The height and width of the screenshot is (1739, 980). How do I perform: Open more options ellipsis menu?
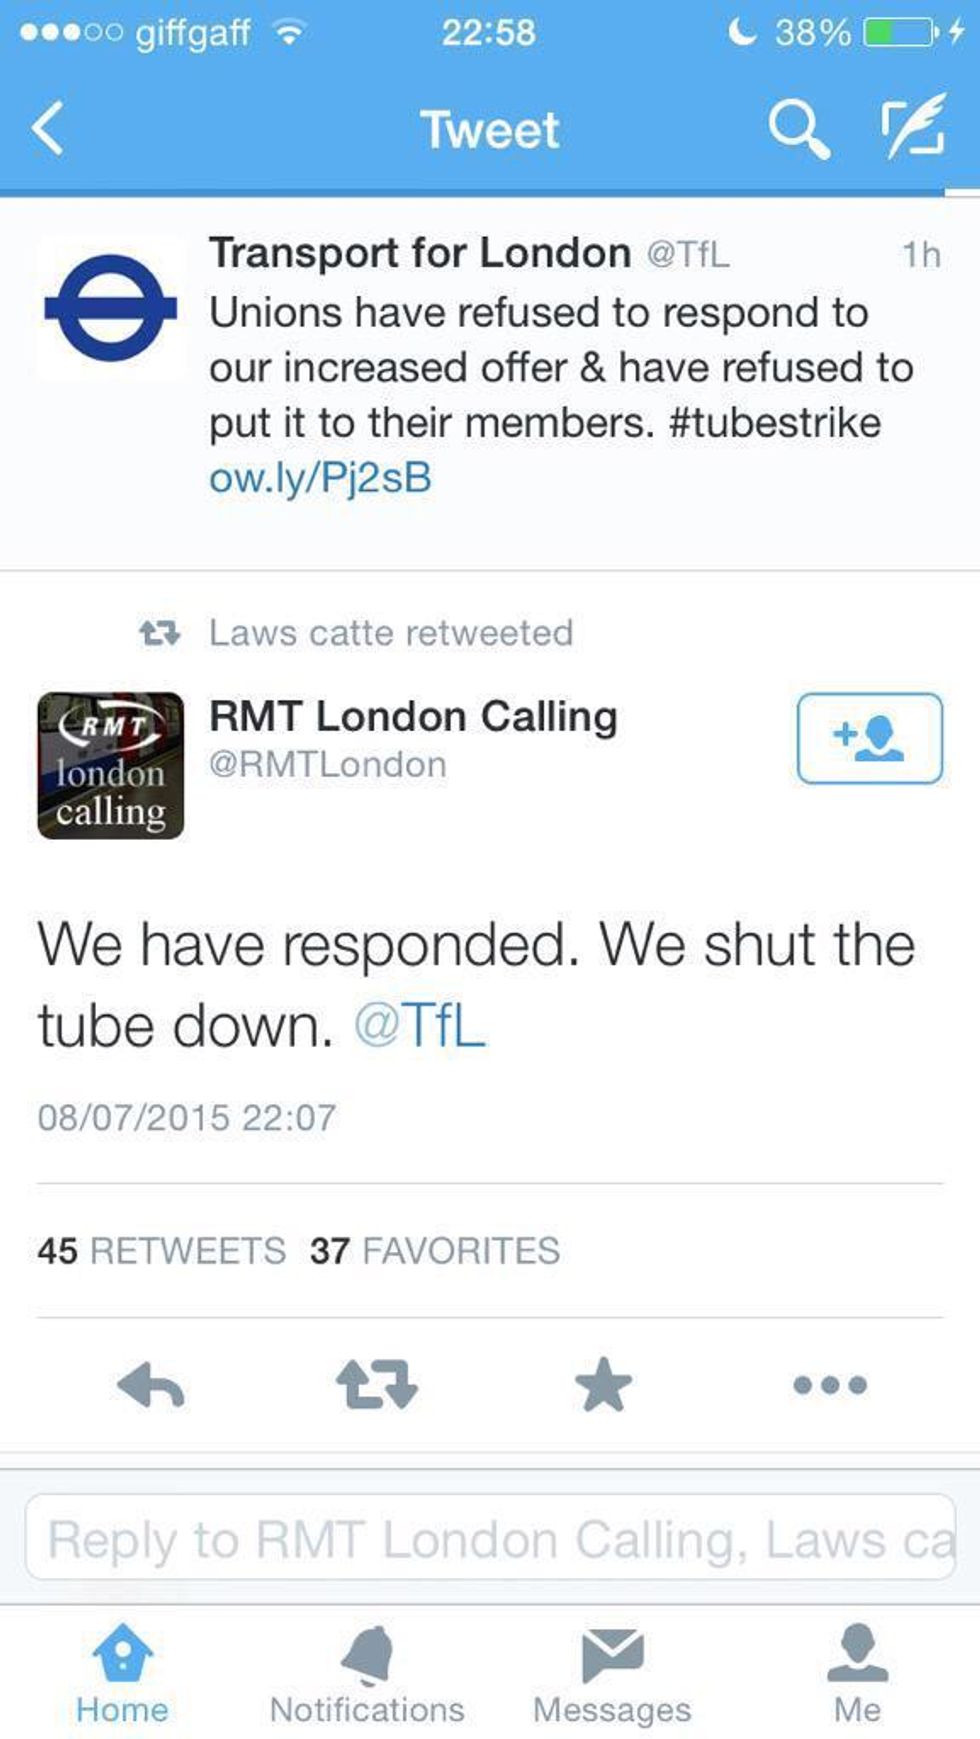pyautogui.click(x=829, y=1386)
